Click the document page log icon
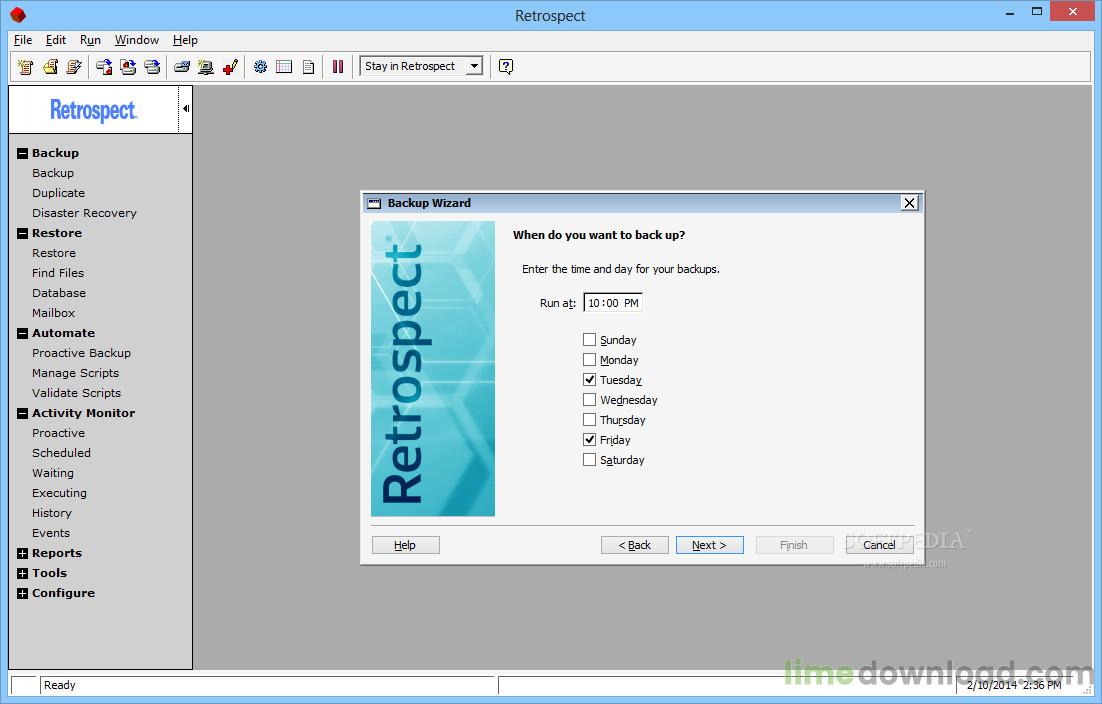The width and height of the screenshot is (1102, 704). [308, 67]
